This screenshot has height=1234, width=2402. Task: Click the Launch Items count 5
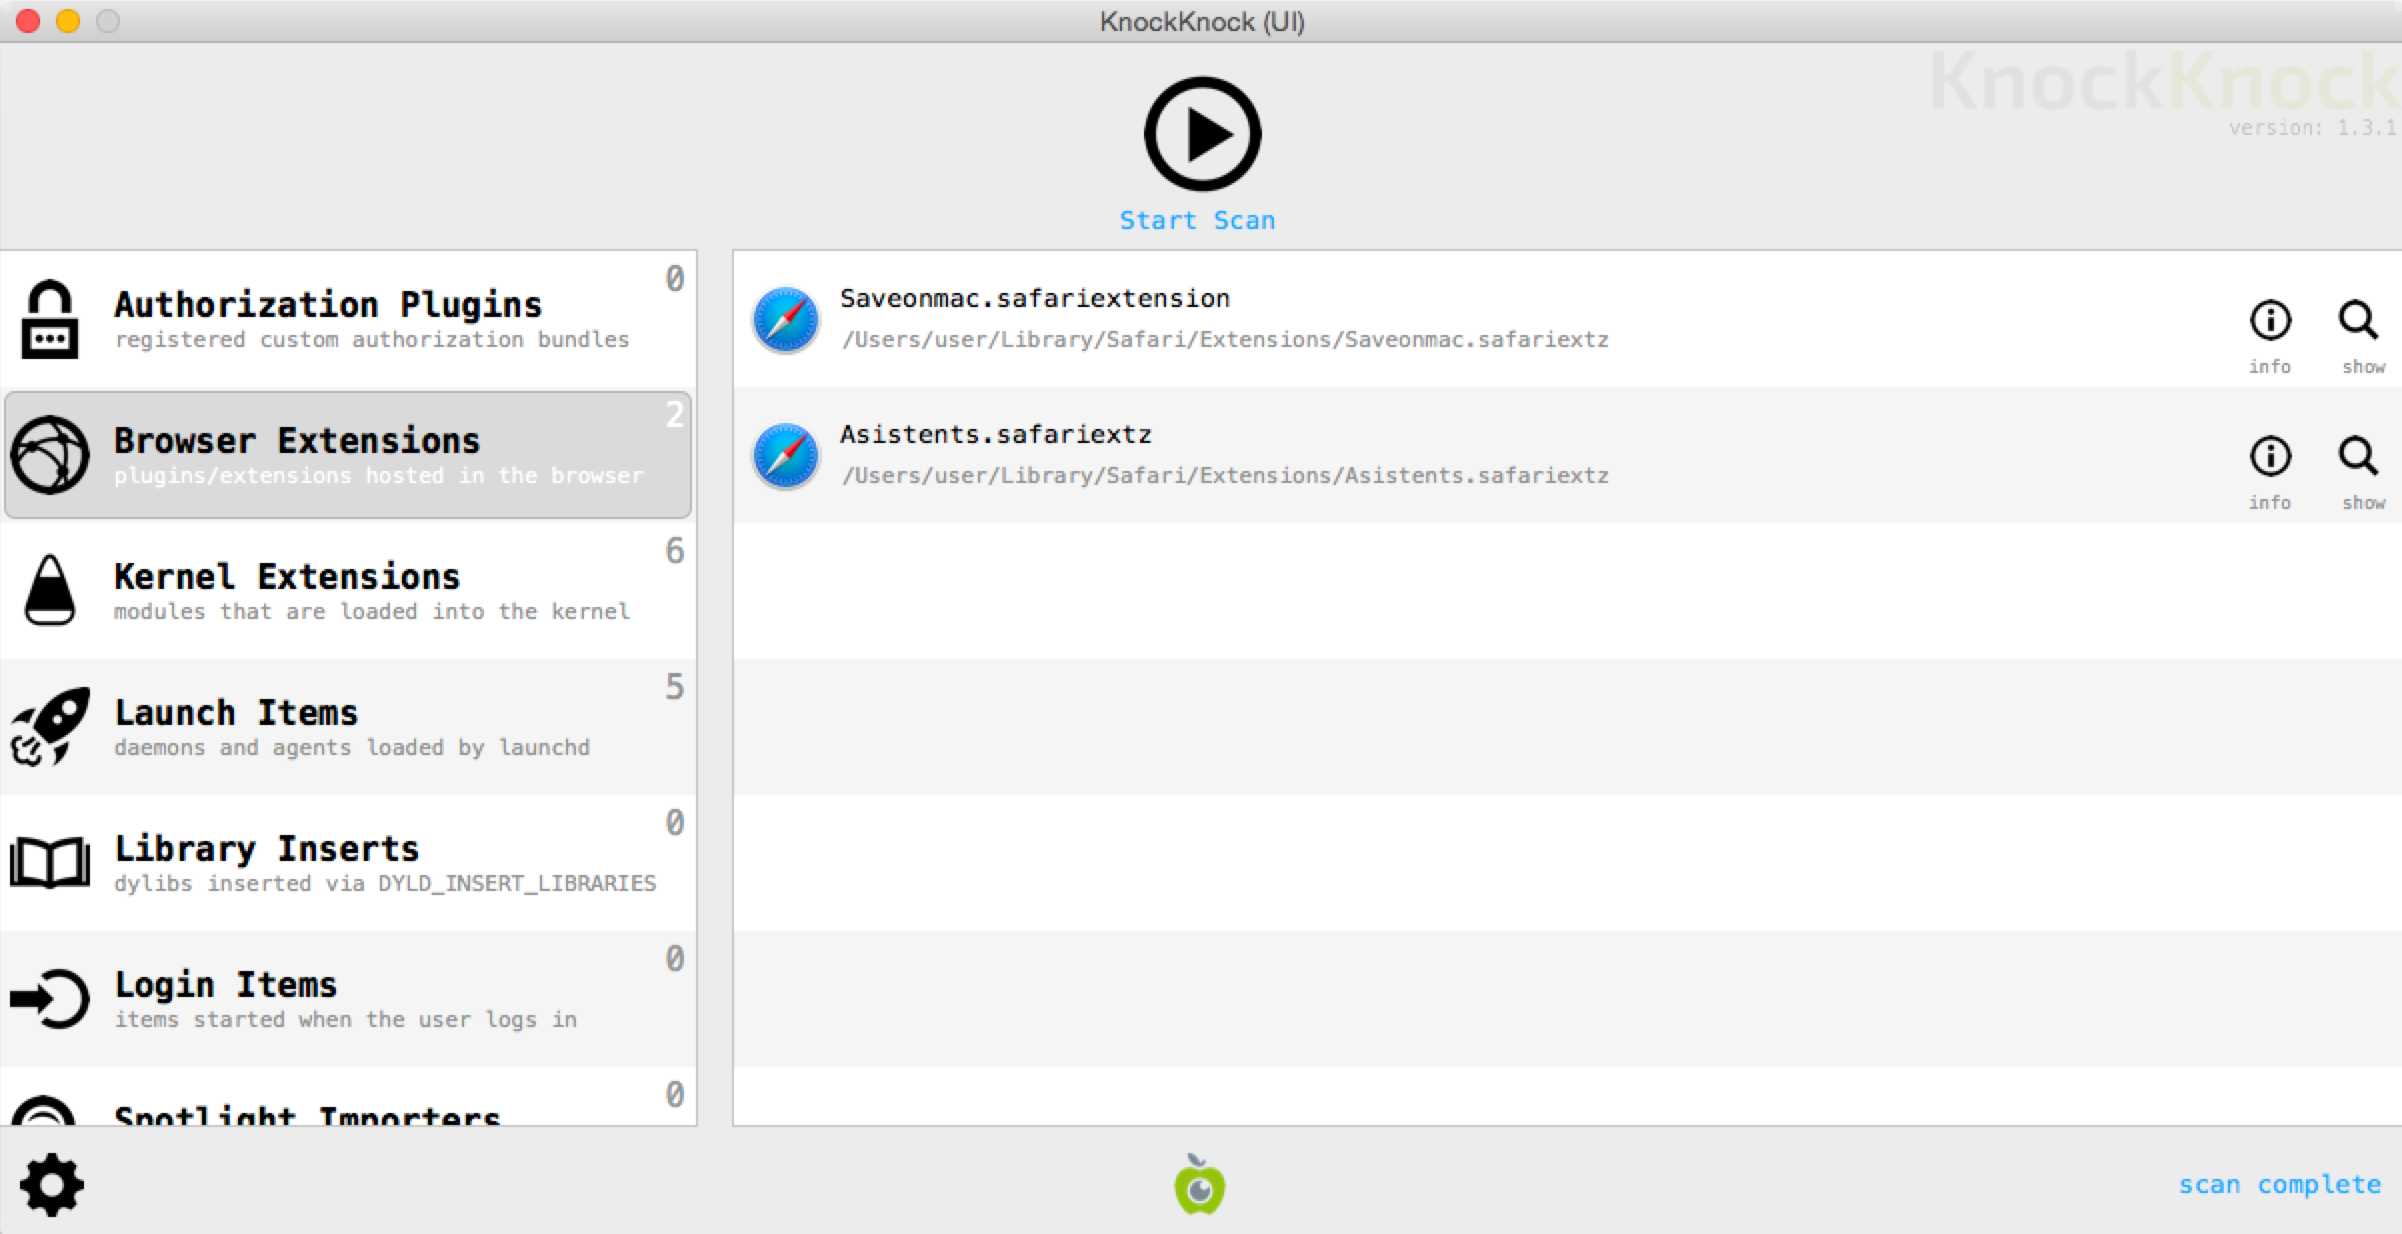coord(675,687)
